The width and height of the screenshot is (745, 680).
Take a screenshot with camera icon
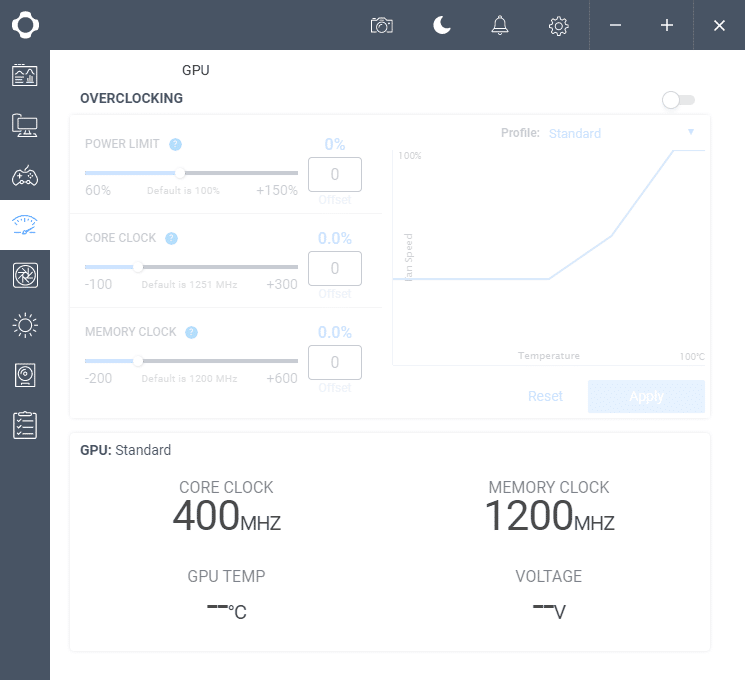[x=381, y=25]
